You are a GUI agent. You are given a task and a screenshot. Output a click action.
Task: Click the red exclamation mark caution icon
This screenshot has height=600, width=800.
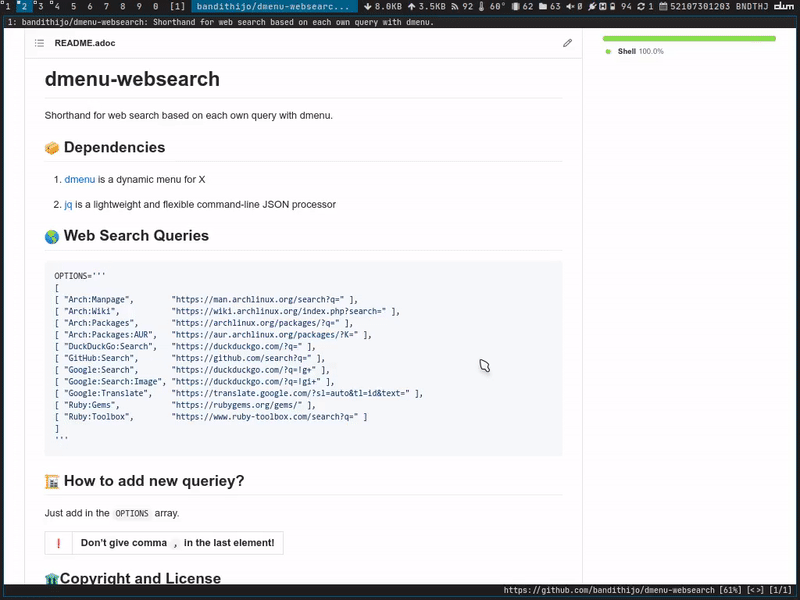point(58,543)
